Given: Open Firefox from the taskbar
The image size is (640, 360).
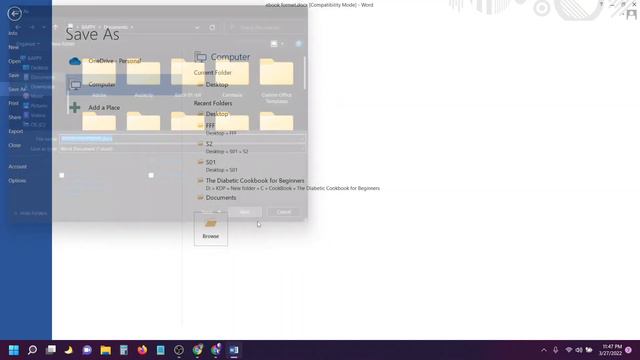Looking at the screenshot, I should pos(142,350).
